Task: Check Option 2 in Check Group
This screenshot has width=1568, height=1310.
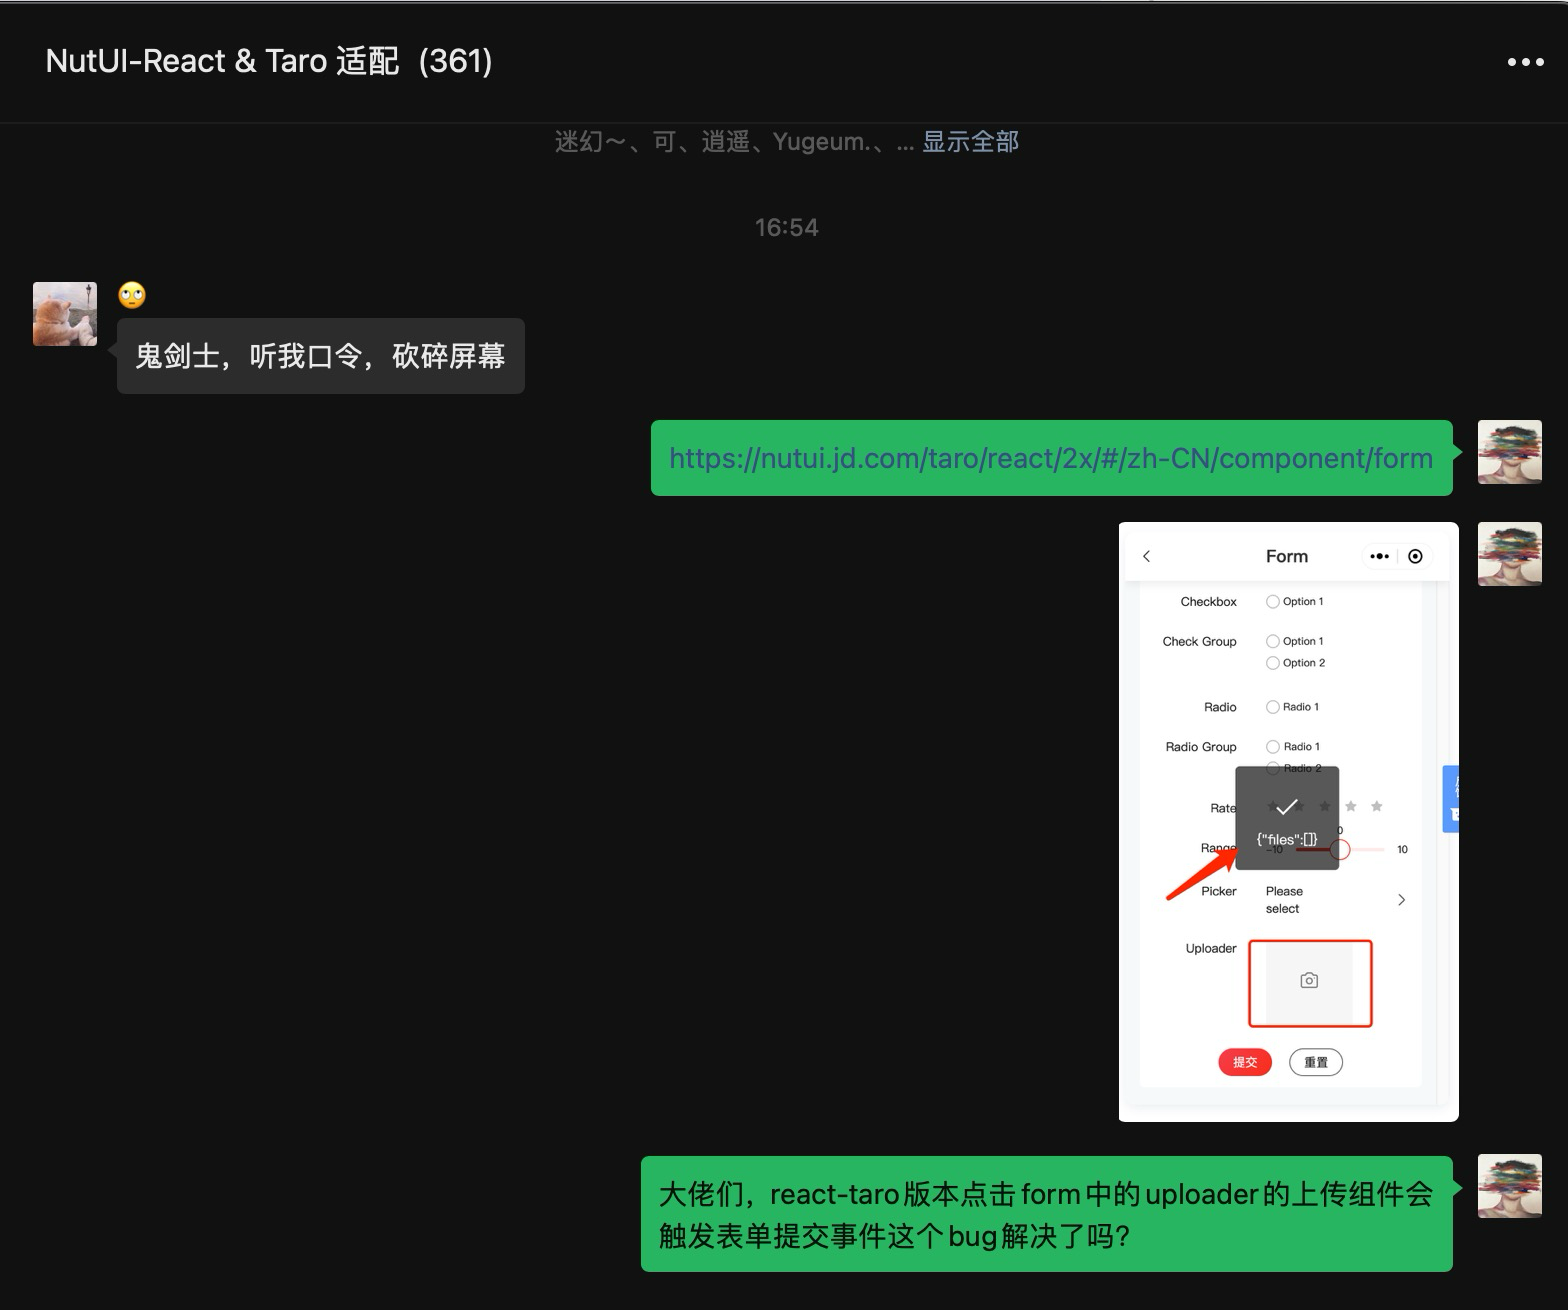Action: [1273, 663]
